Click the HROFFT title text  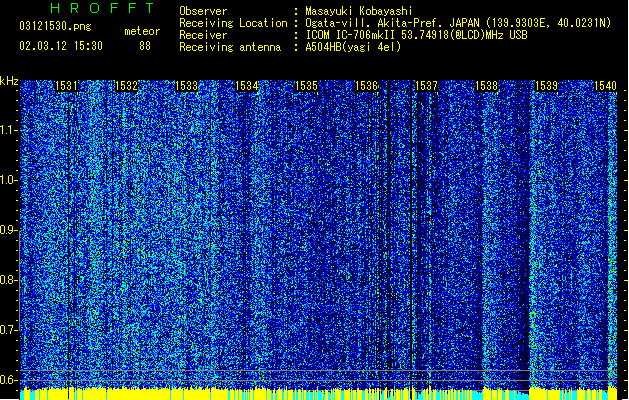103,8
